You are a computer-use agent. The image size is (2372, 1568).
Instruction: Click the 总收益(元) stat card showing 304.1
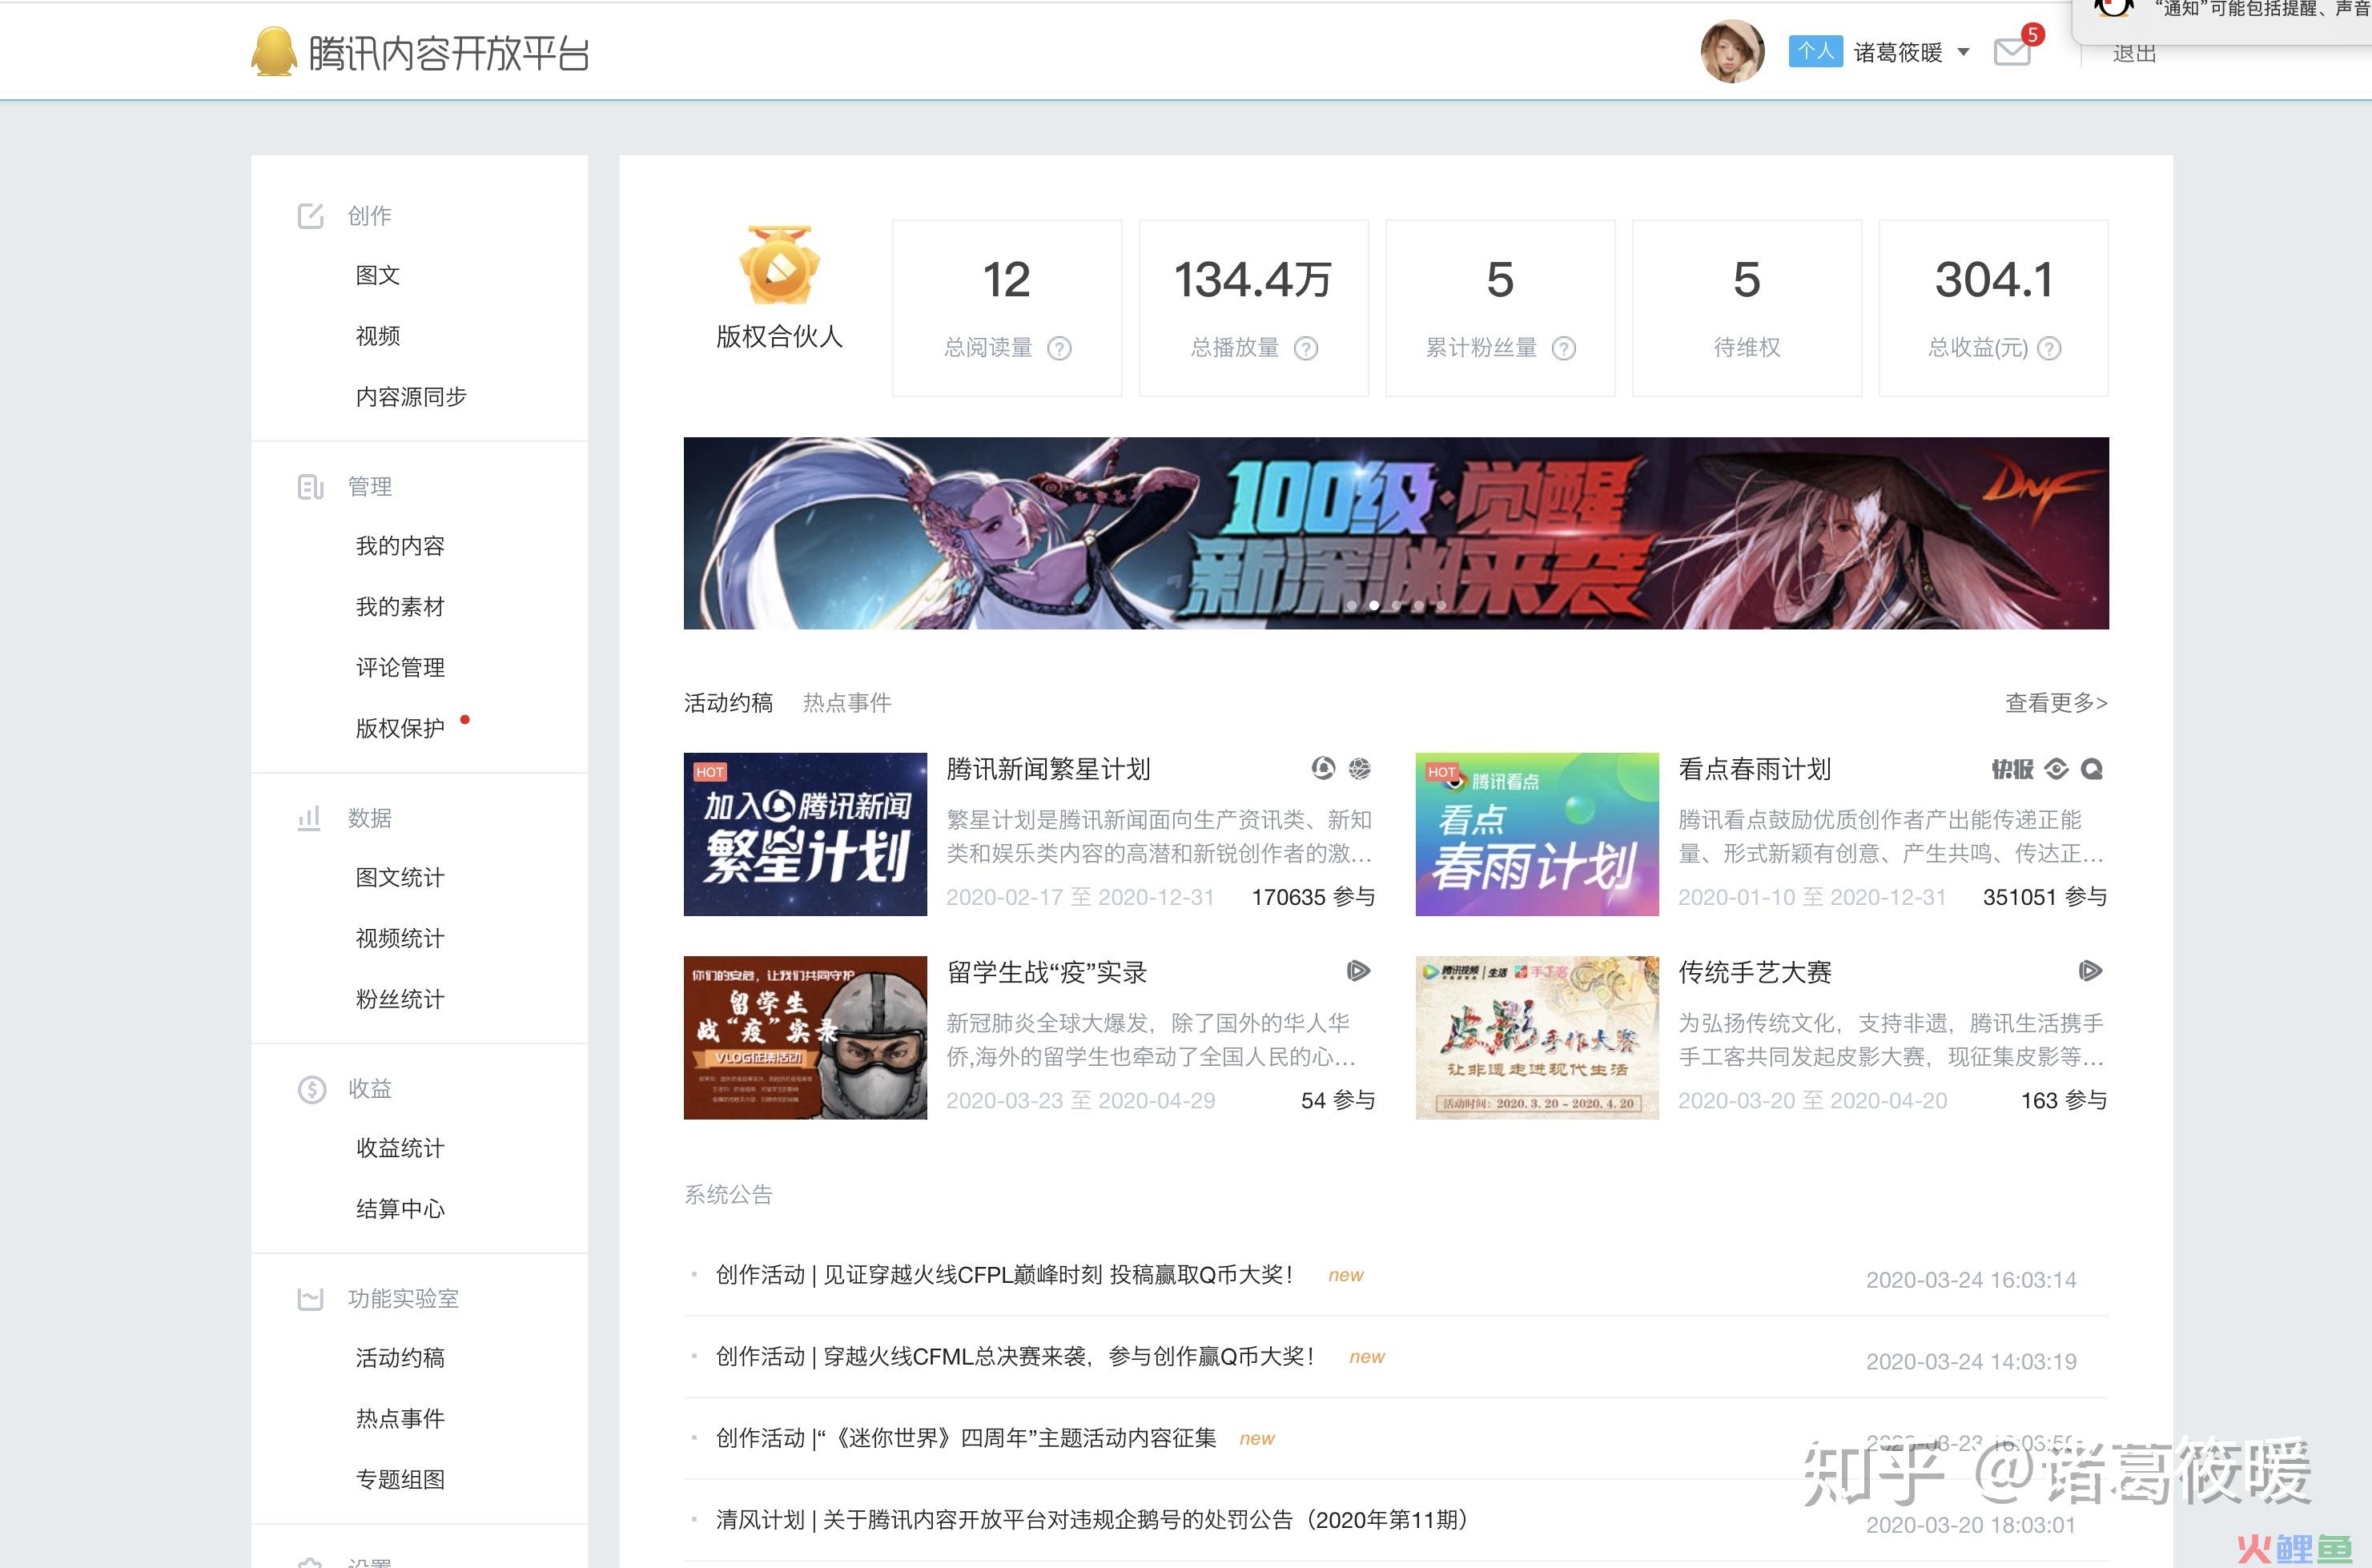pyautogui.click(x=1993, y=308)
